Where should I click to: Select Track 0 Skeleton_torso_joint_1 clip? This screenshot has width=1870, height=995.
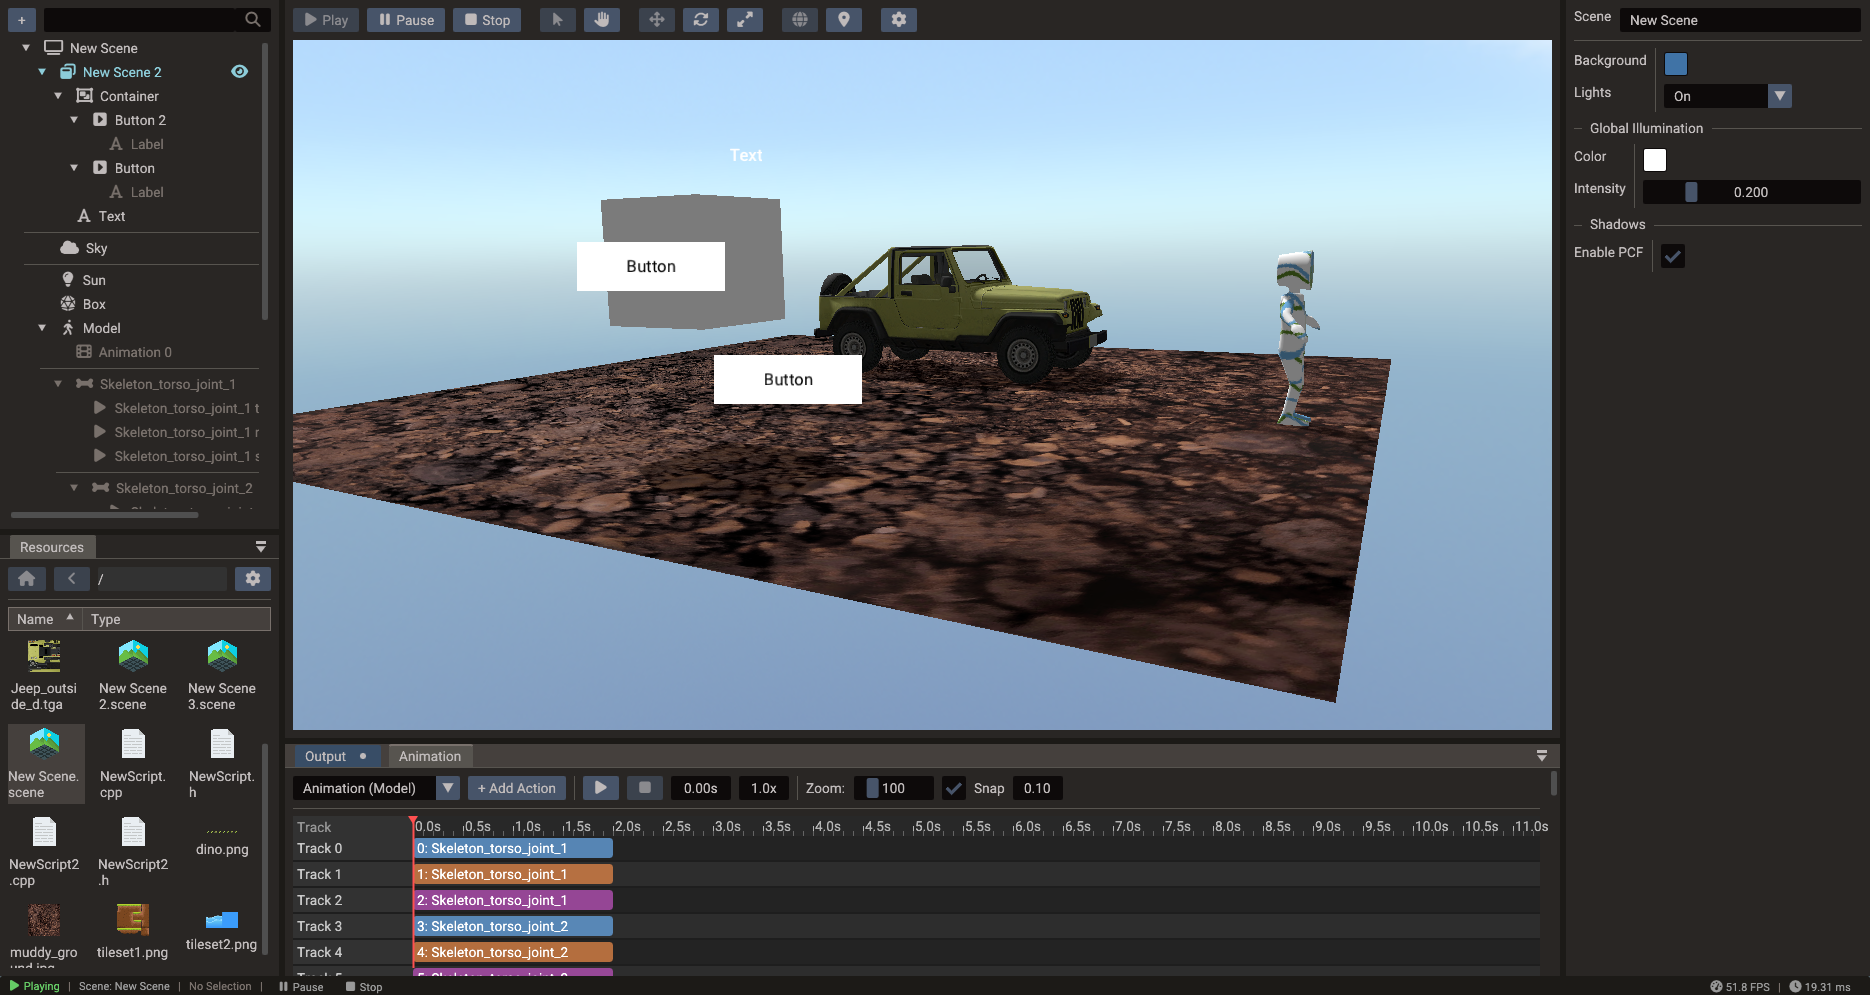pos(513,848)
